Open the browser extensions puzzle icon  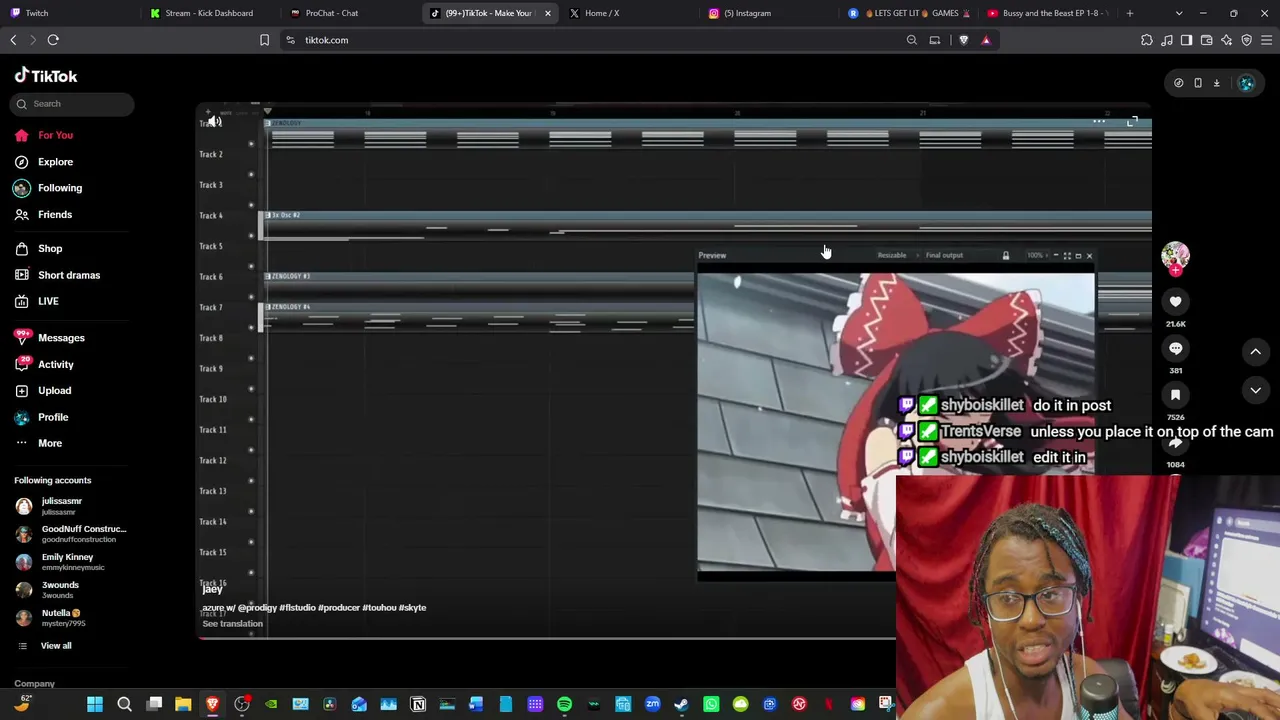1147,40
